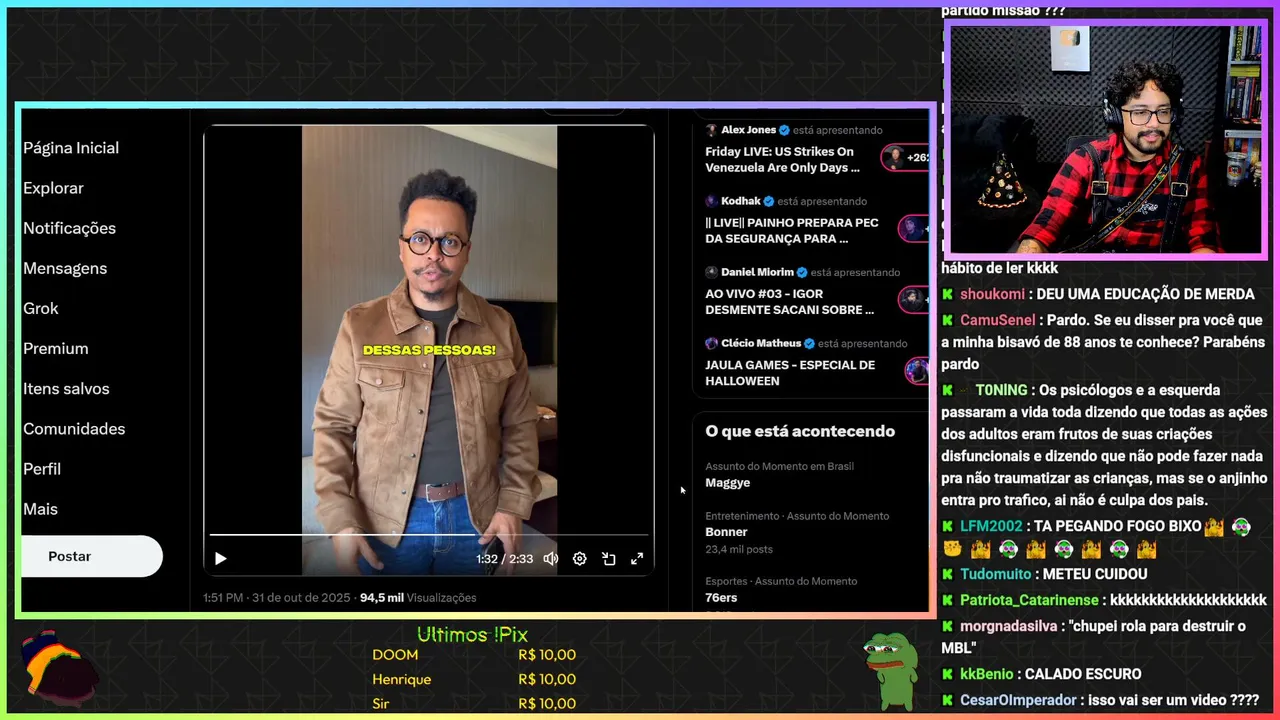The height and width of the screenshot is (720, 1280).
Task: Click the Sir pix donation row
Action: click(474, 703)
